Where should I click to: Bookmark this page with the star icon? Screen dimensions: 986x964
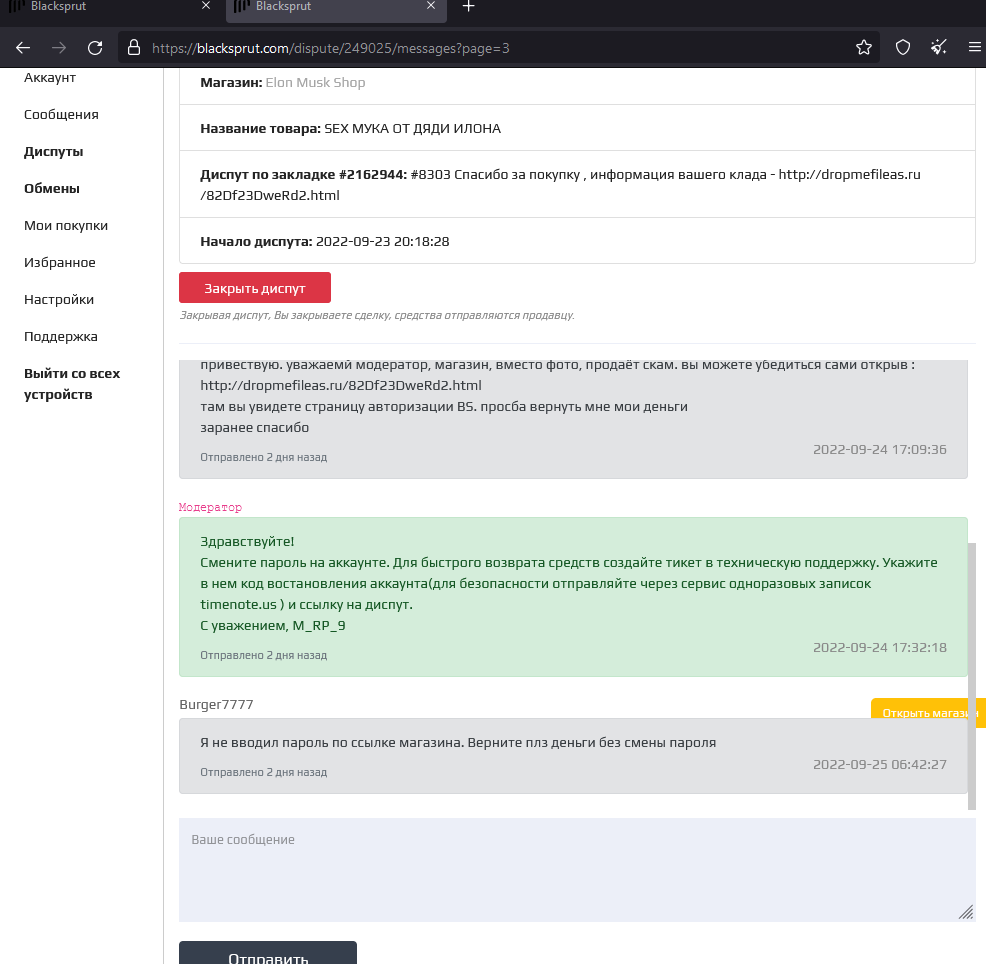(864, 48)
